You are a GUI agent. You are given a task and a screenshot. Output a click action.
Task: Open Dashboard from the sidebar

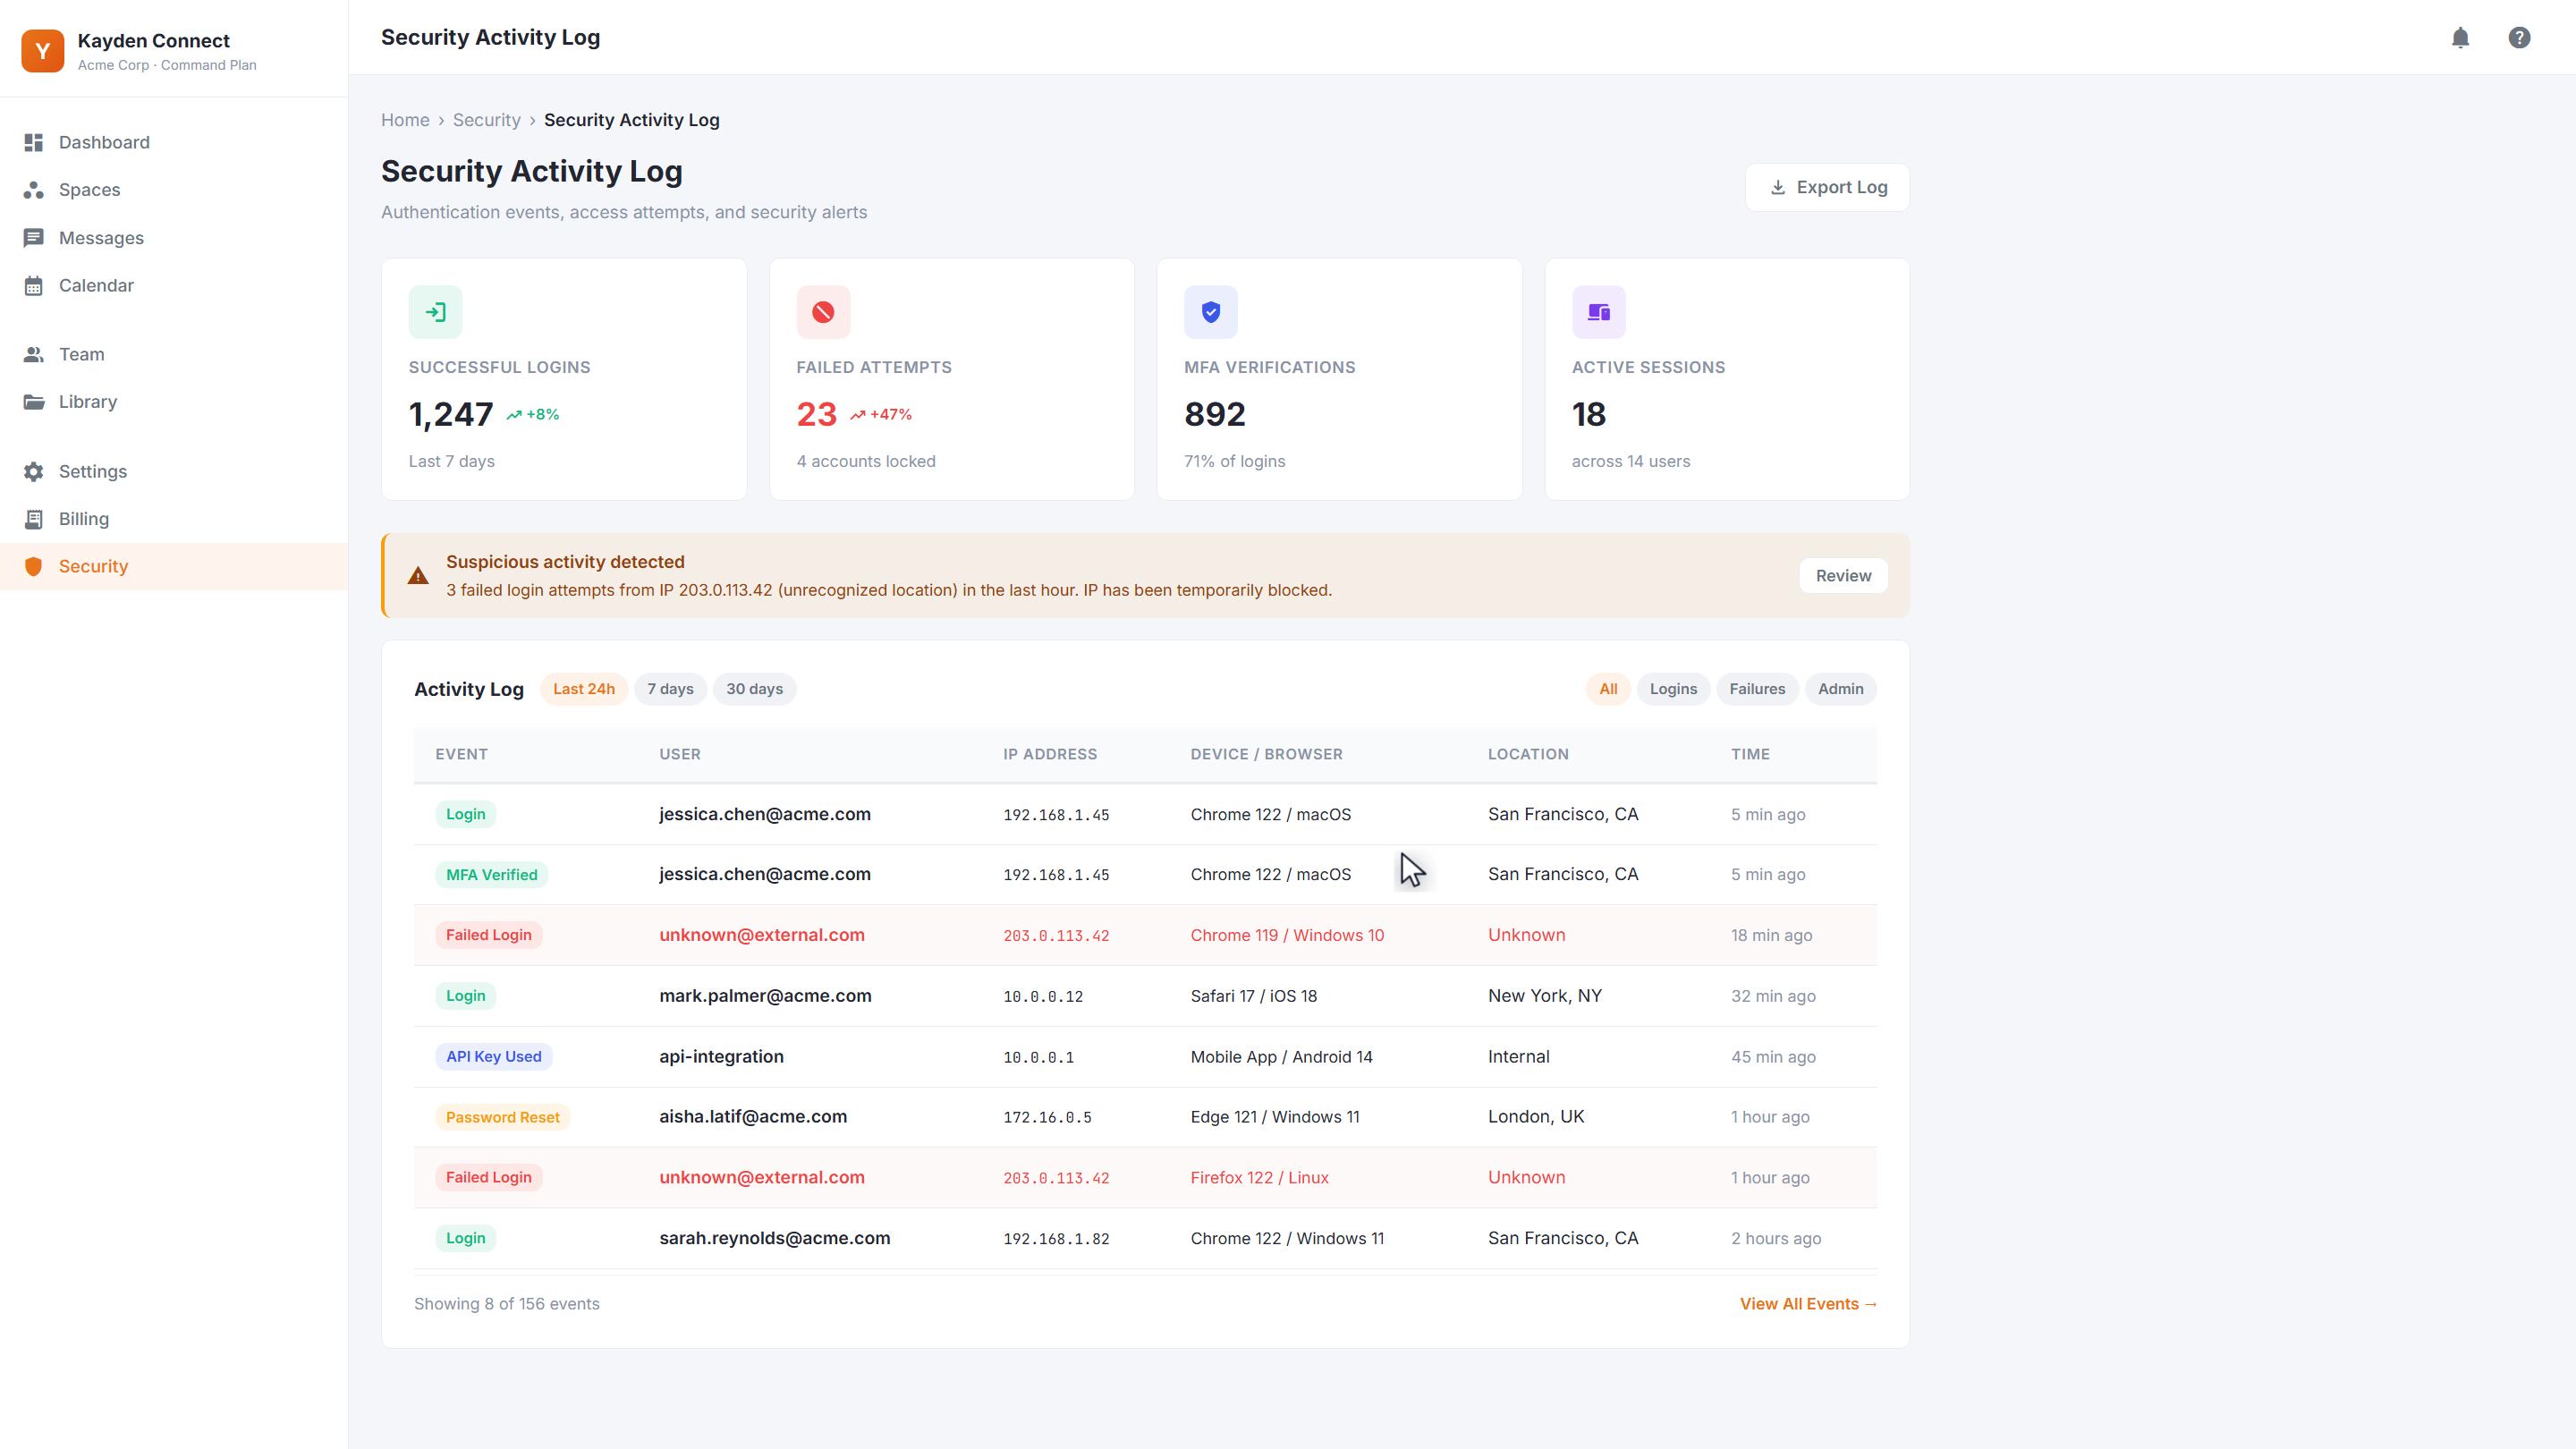[174, 142]
